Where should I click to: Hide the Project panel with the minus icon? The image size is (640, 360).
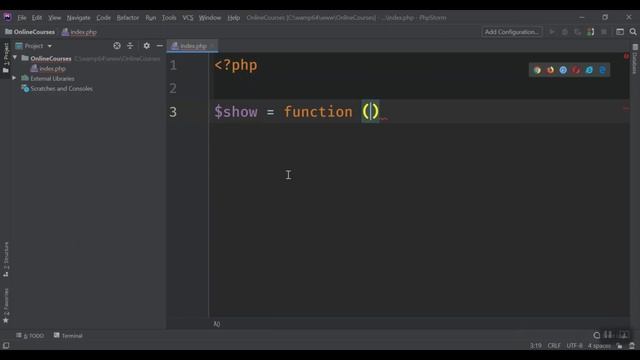[x=160, y=46]
